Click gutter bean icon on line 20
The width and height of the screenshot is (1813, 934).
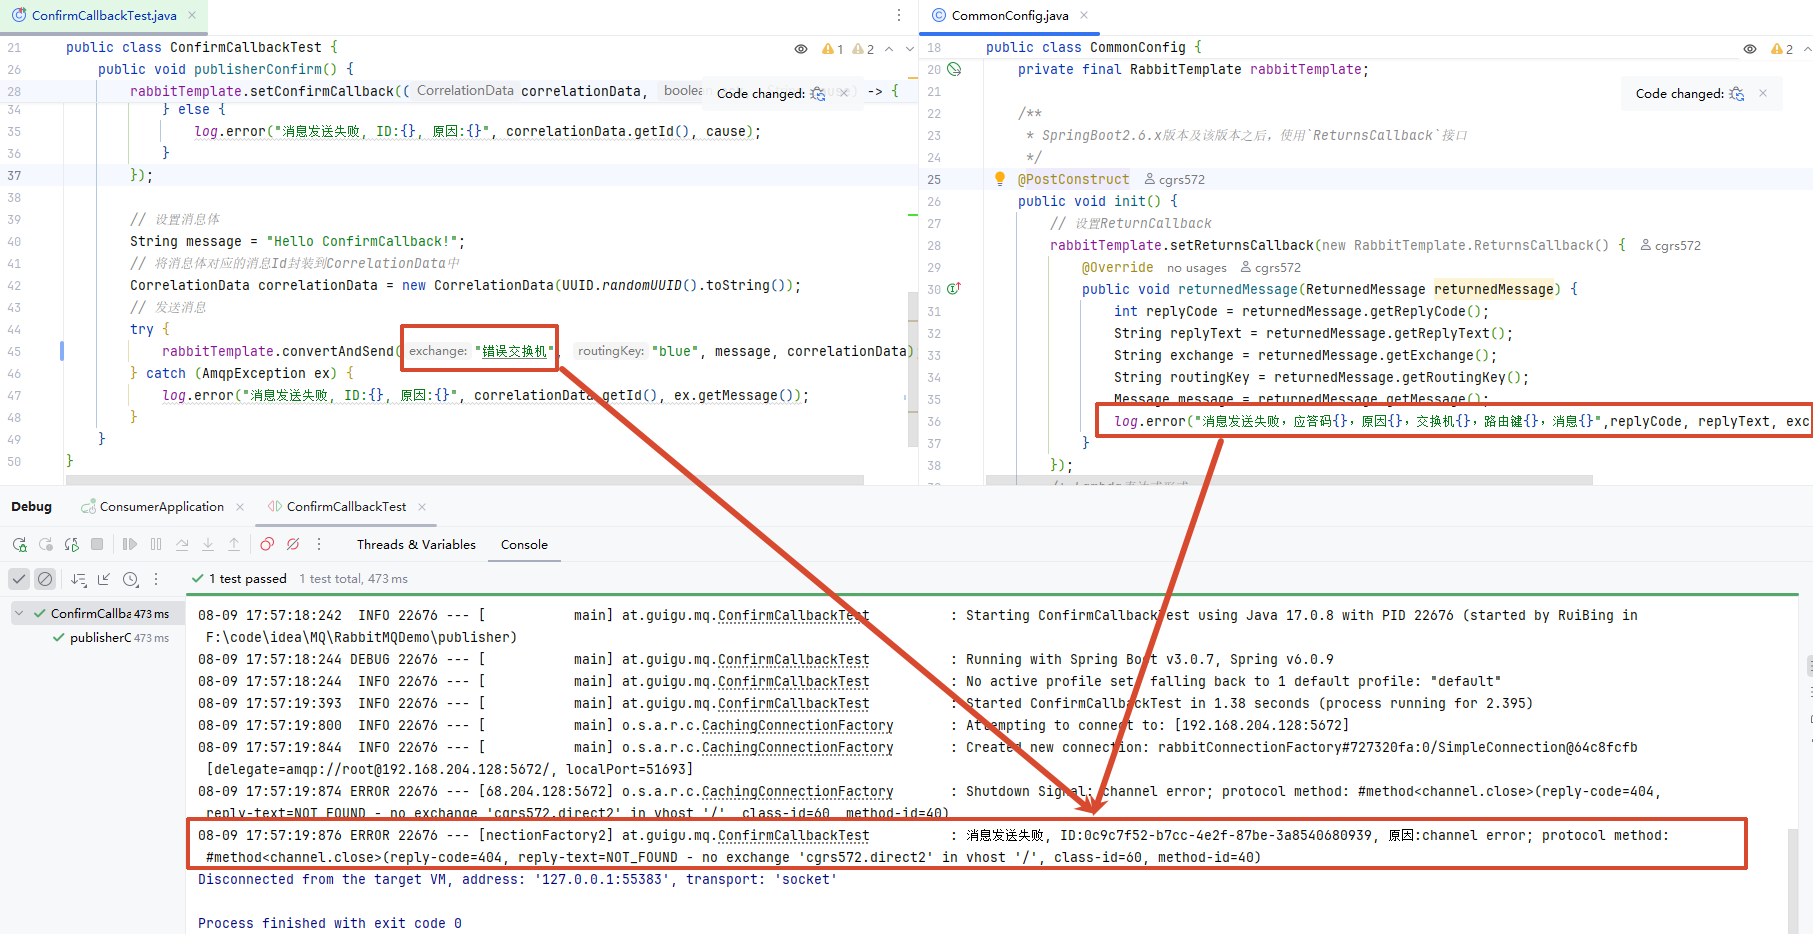click(954, 69)
